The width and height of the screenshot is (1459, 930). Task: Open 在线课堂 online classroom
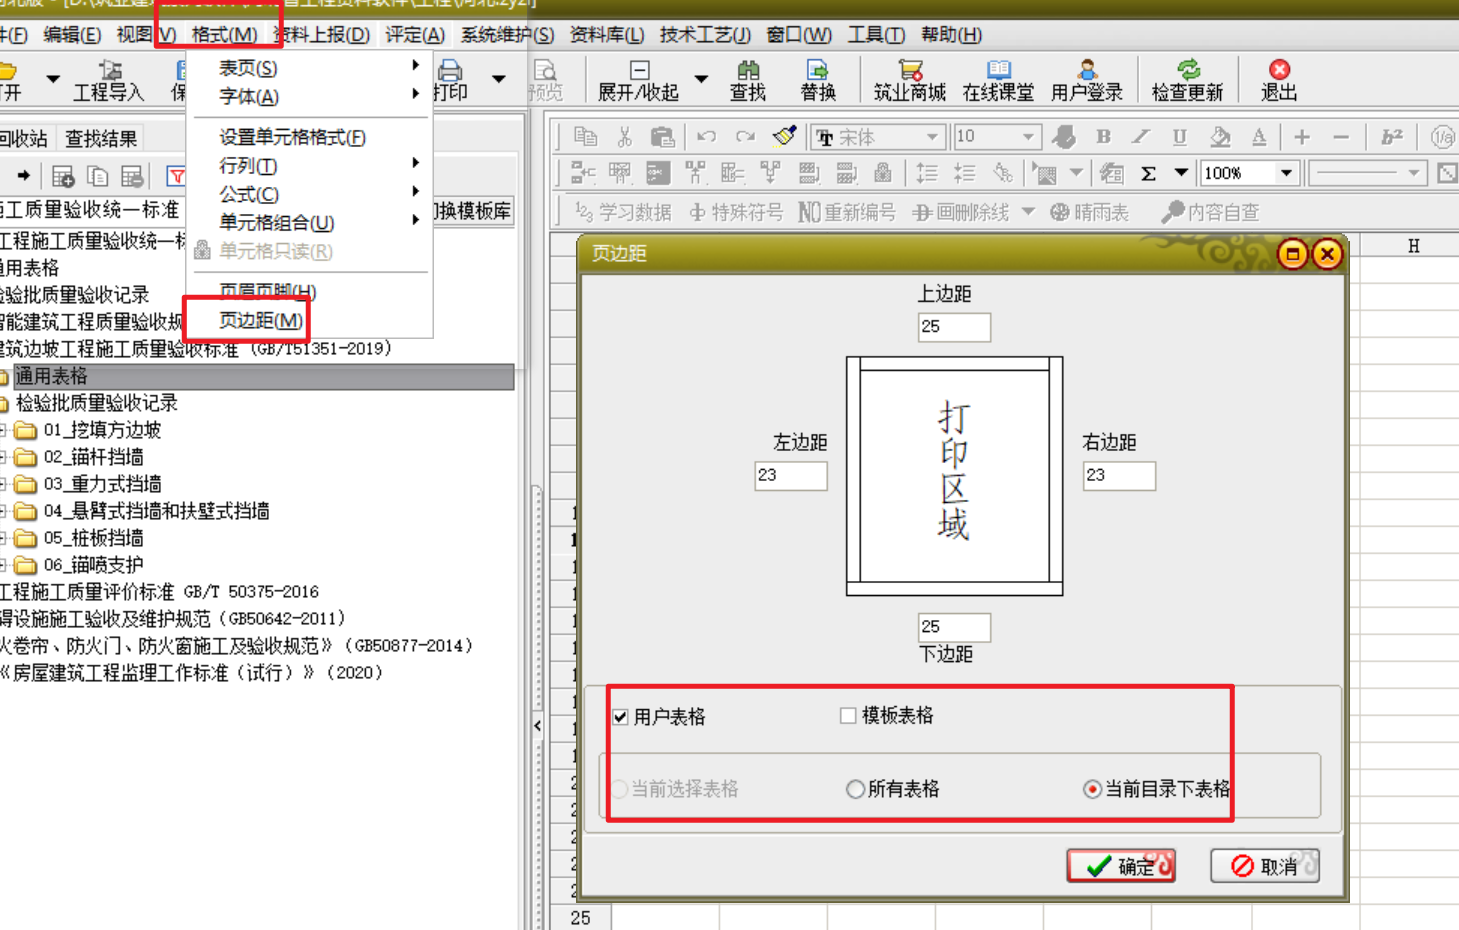[x=997, y=81]
